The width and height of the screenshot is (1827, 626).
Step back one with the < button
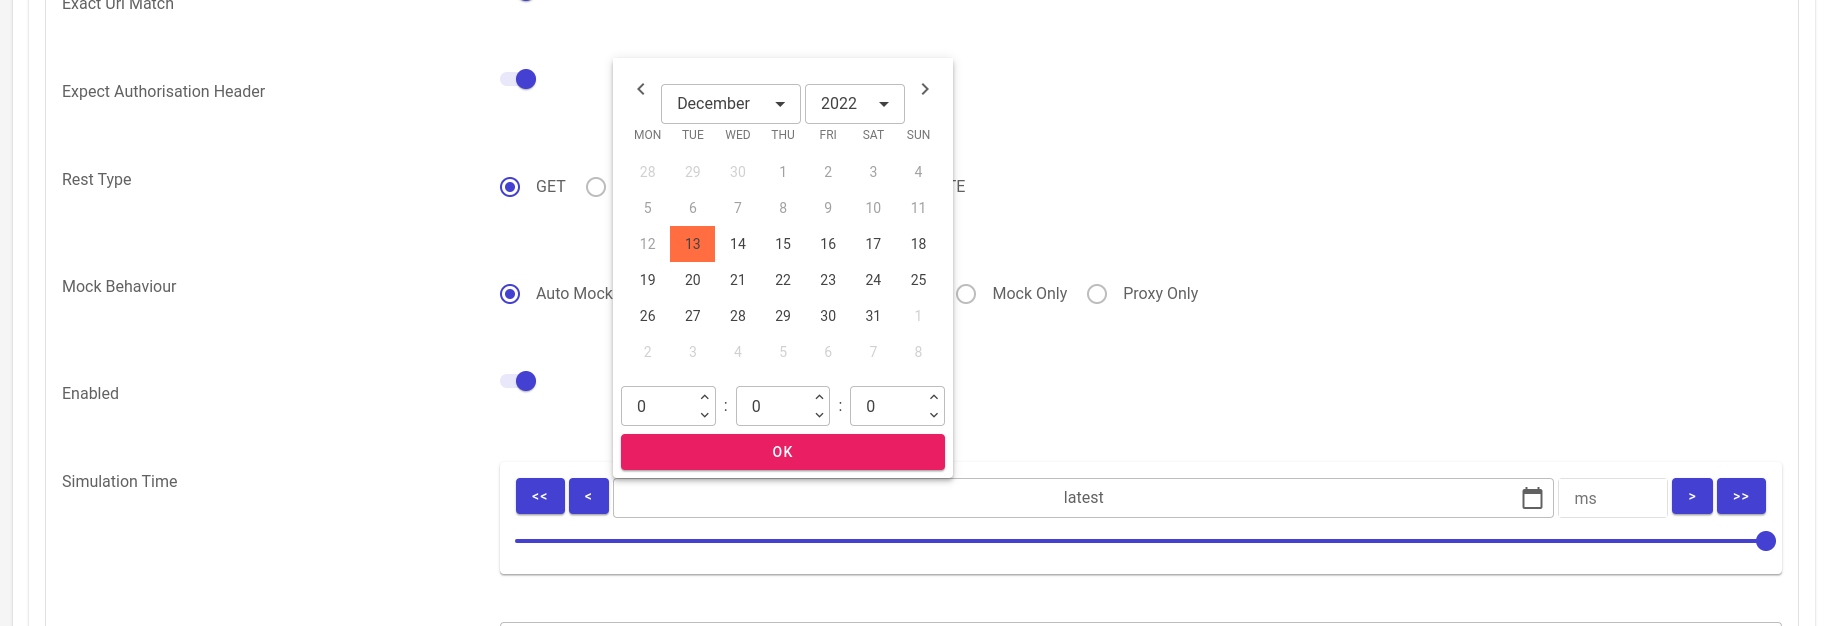click(x=589, y=496)
